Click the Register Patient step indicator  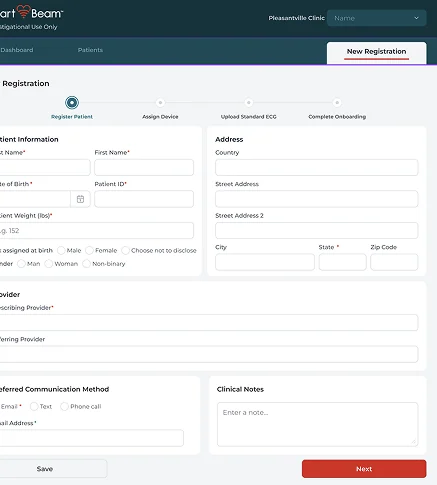(72, 102)
